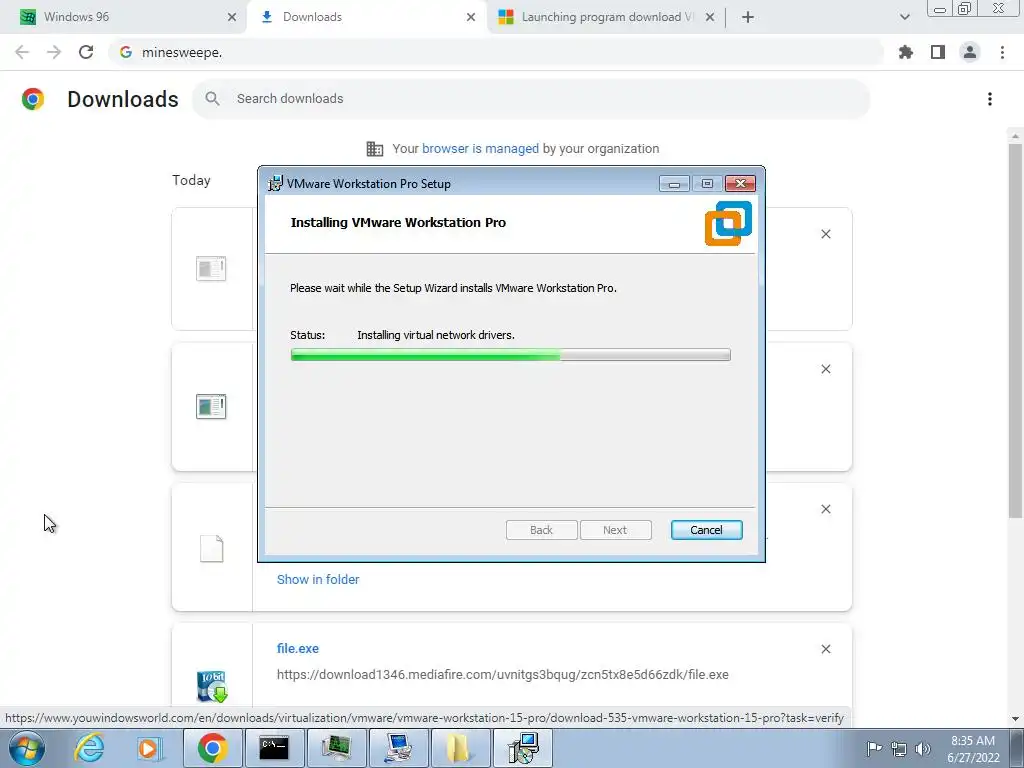Open the Windows Start menu

26,748
